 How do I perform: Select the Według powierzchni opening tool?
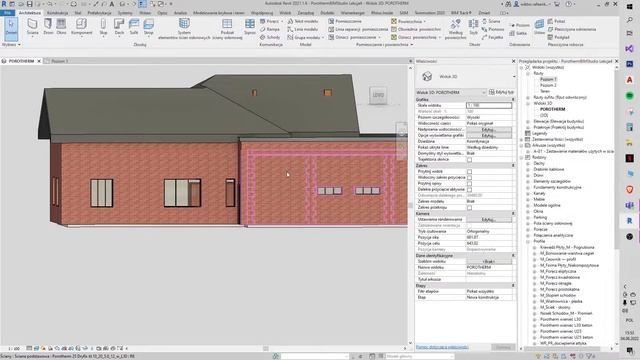coord(456,29)
